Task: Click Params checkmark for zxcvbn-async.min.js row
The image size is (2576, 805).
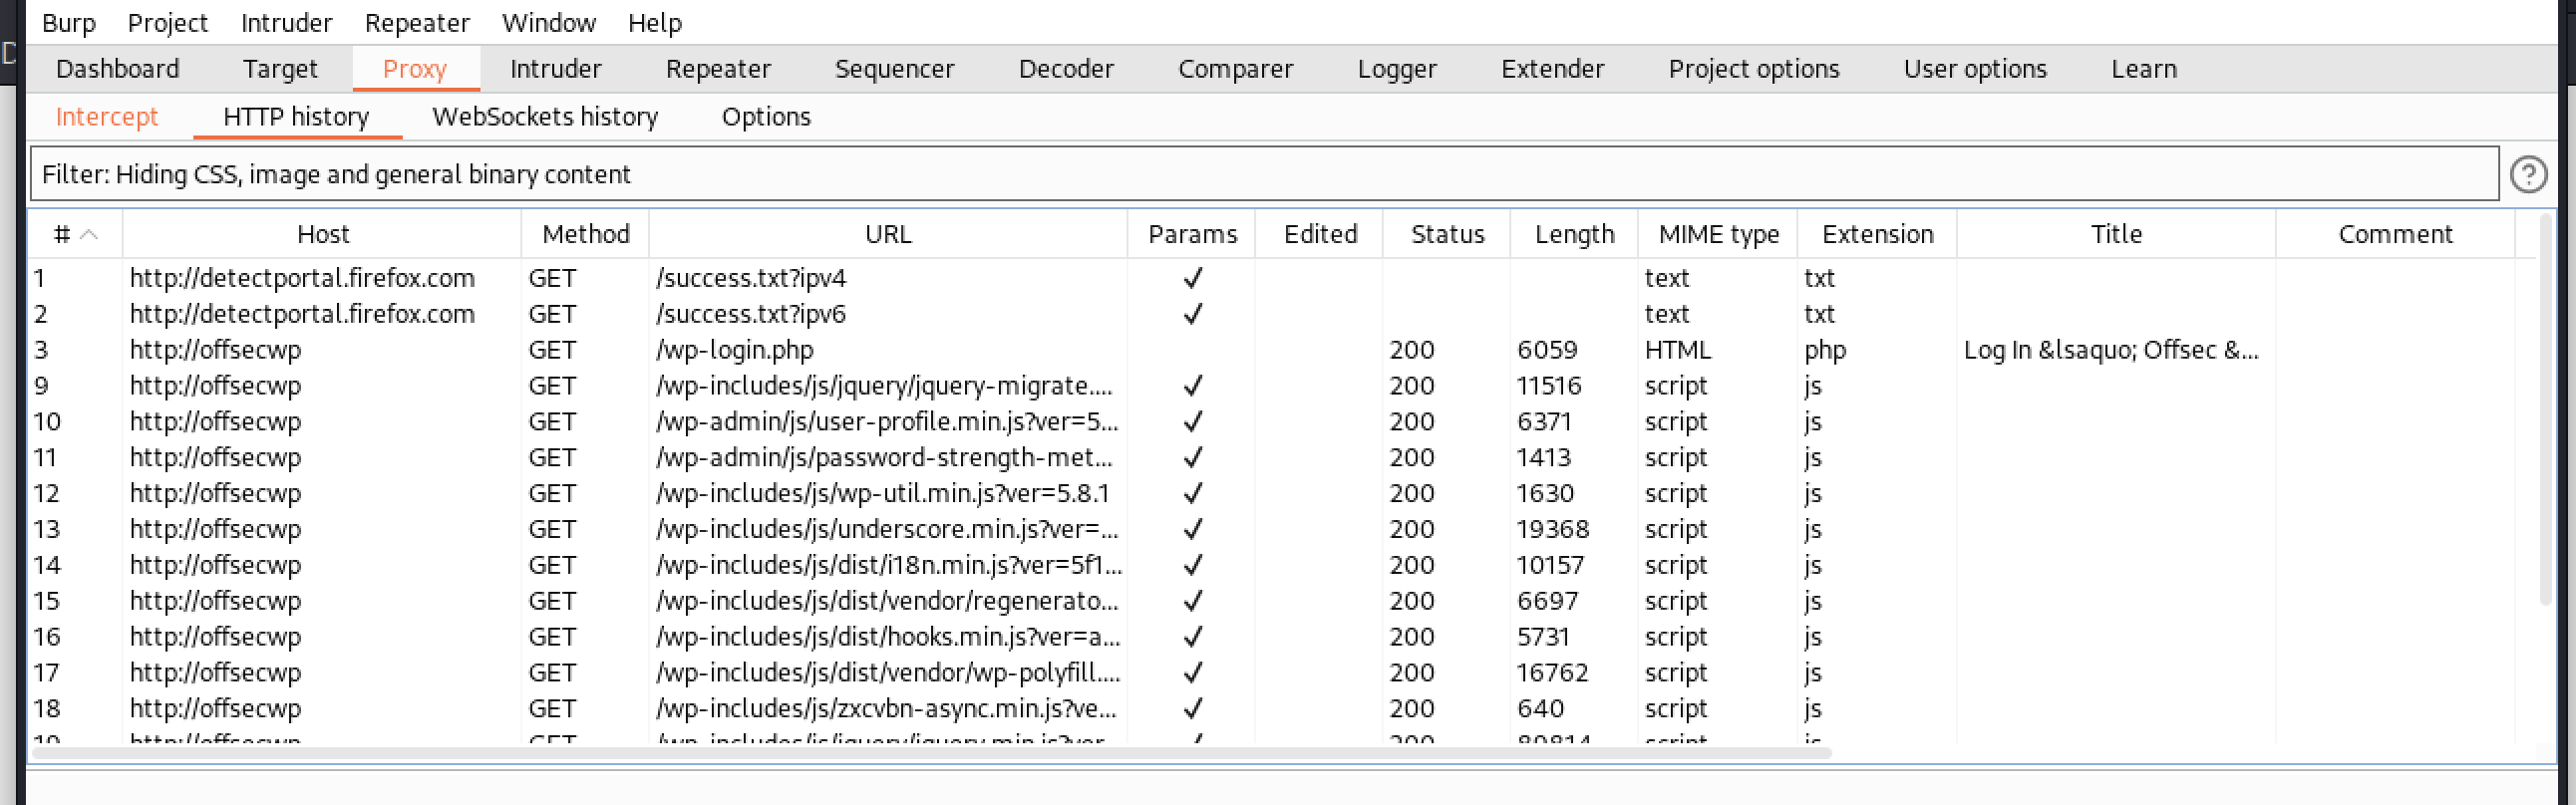Action: click(1191, 708)
